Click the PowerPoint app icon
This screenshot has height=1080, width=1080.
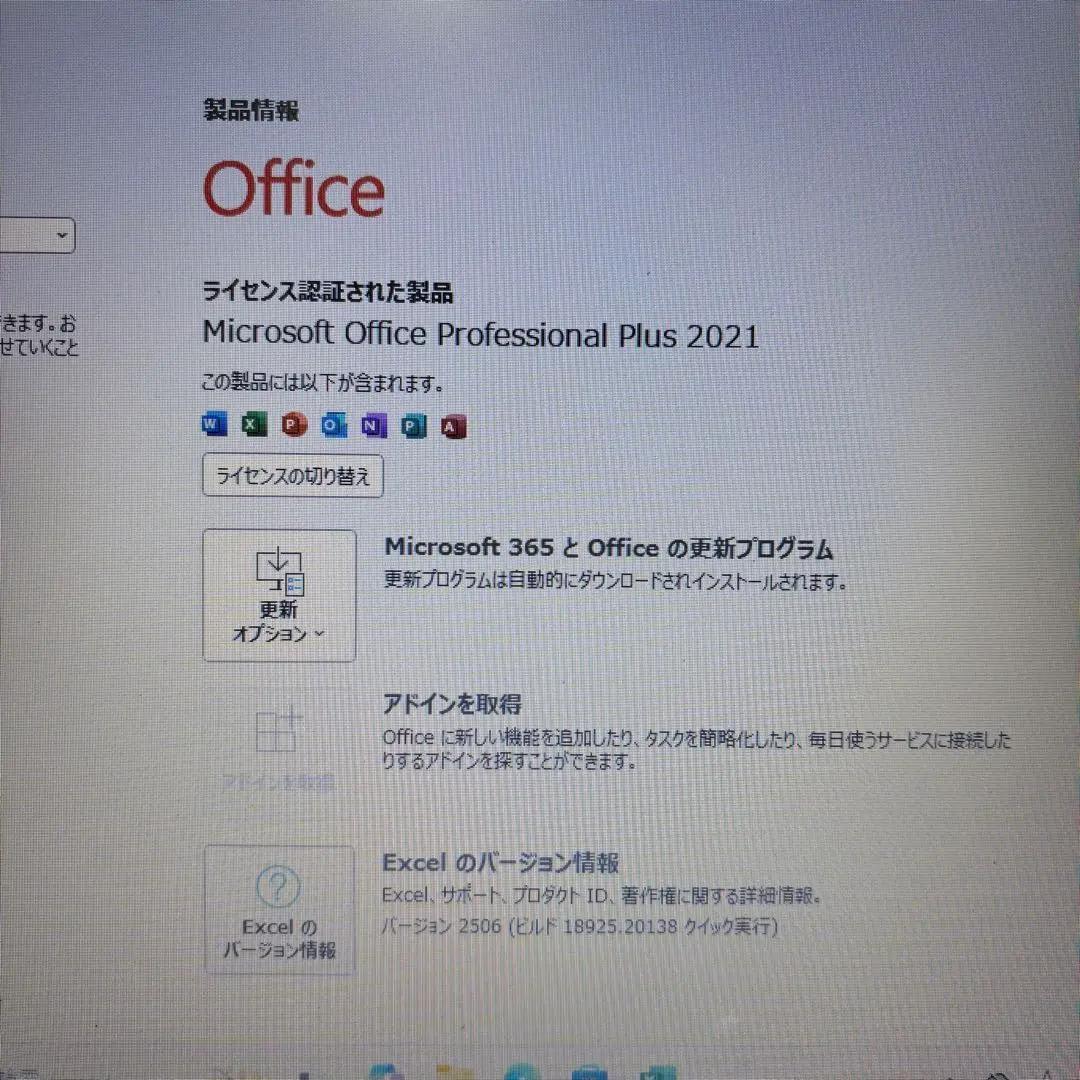pos(294,425)
